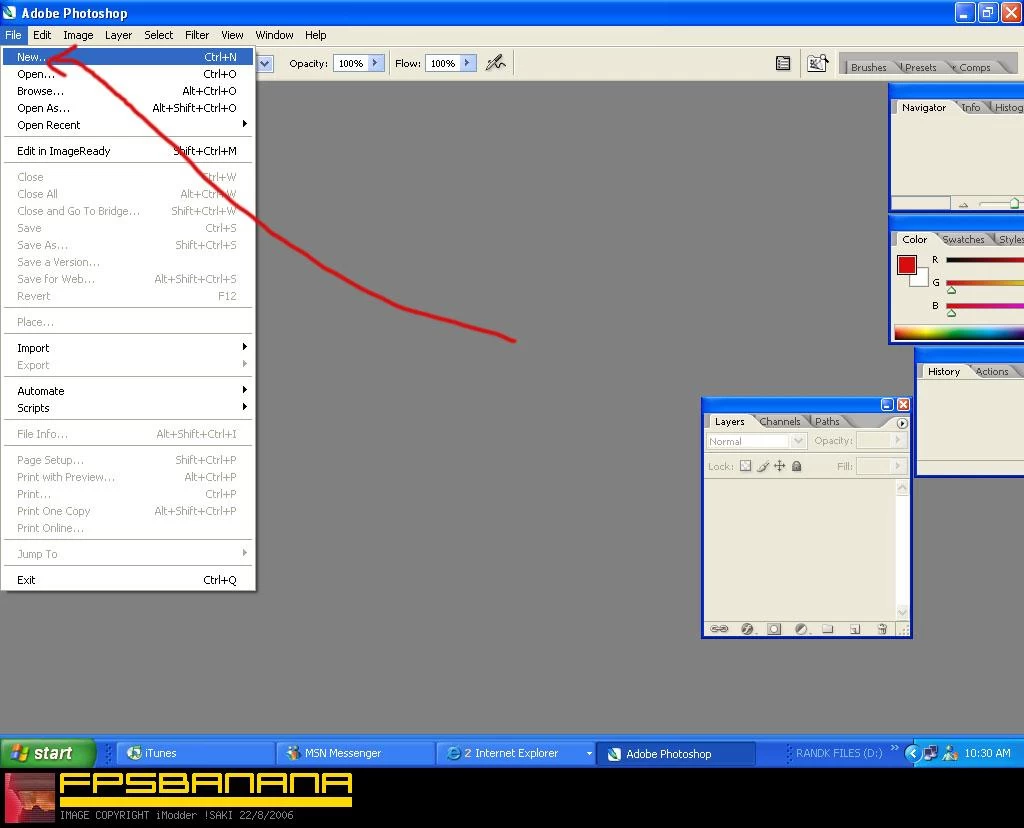Click iTunes icon in taskbar

(134, 753)
